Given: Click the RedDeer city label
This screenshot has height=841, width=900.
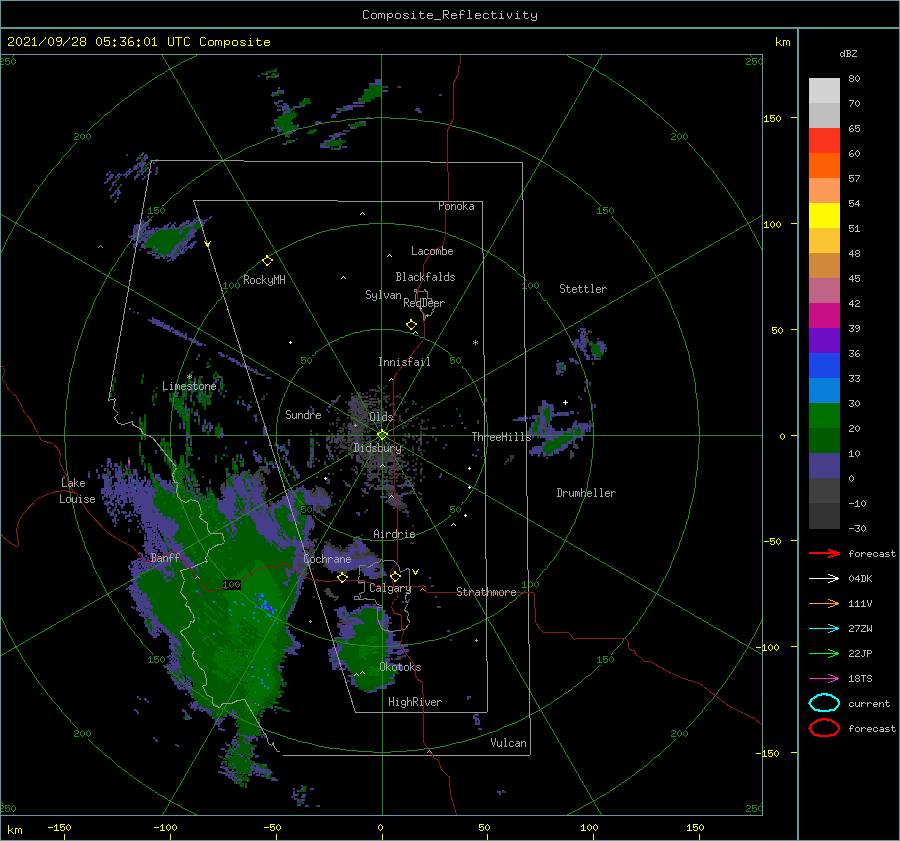Looking at the screenshot, I should point(424,303).
